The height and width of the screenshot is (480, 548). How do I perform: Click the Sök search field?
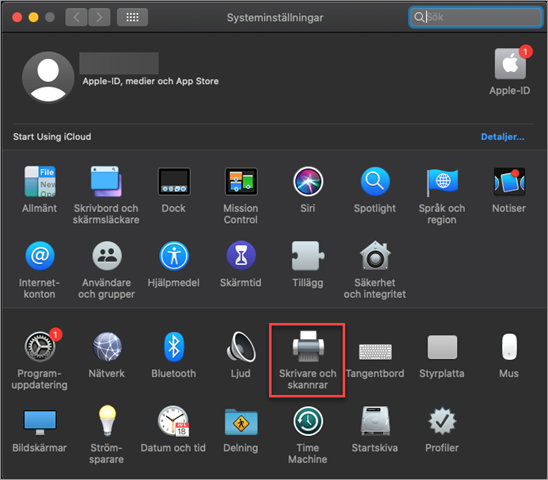click(475, 17)
